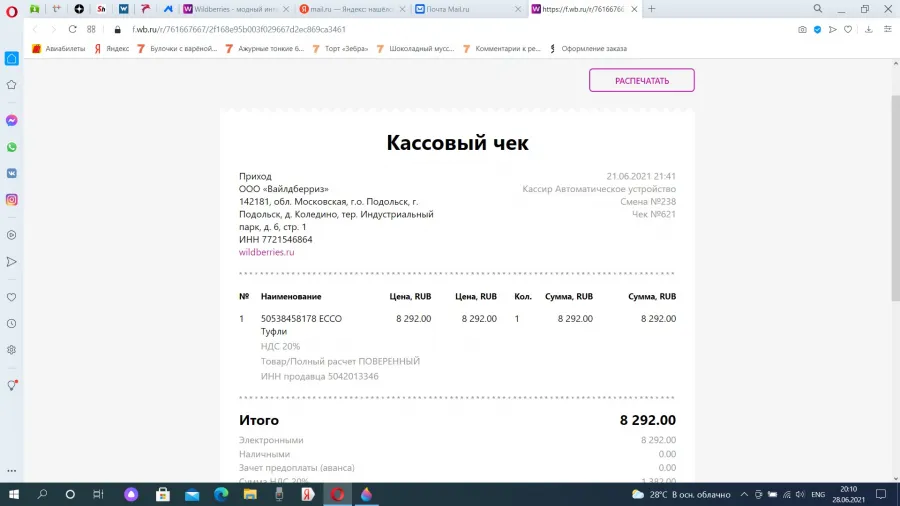Open sidebar settings gear icon
This screenshot has width=900, height=506.
tap(11, 350)
